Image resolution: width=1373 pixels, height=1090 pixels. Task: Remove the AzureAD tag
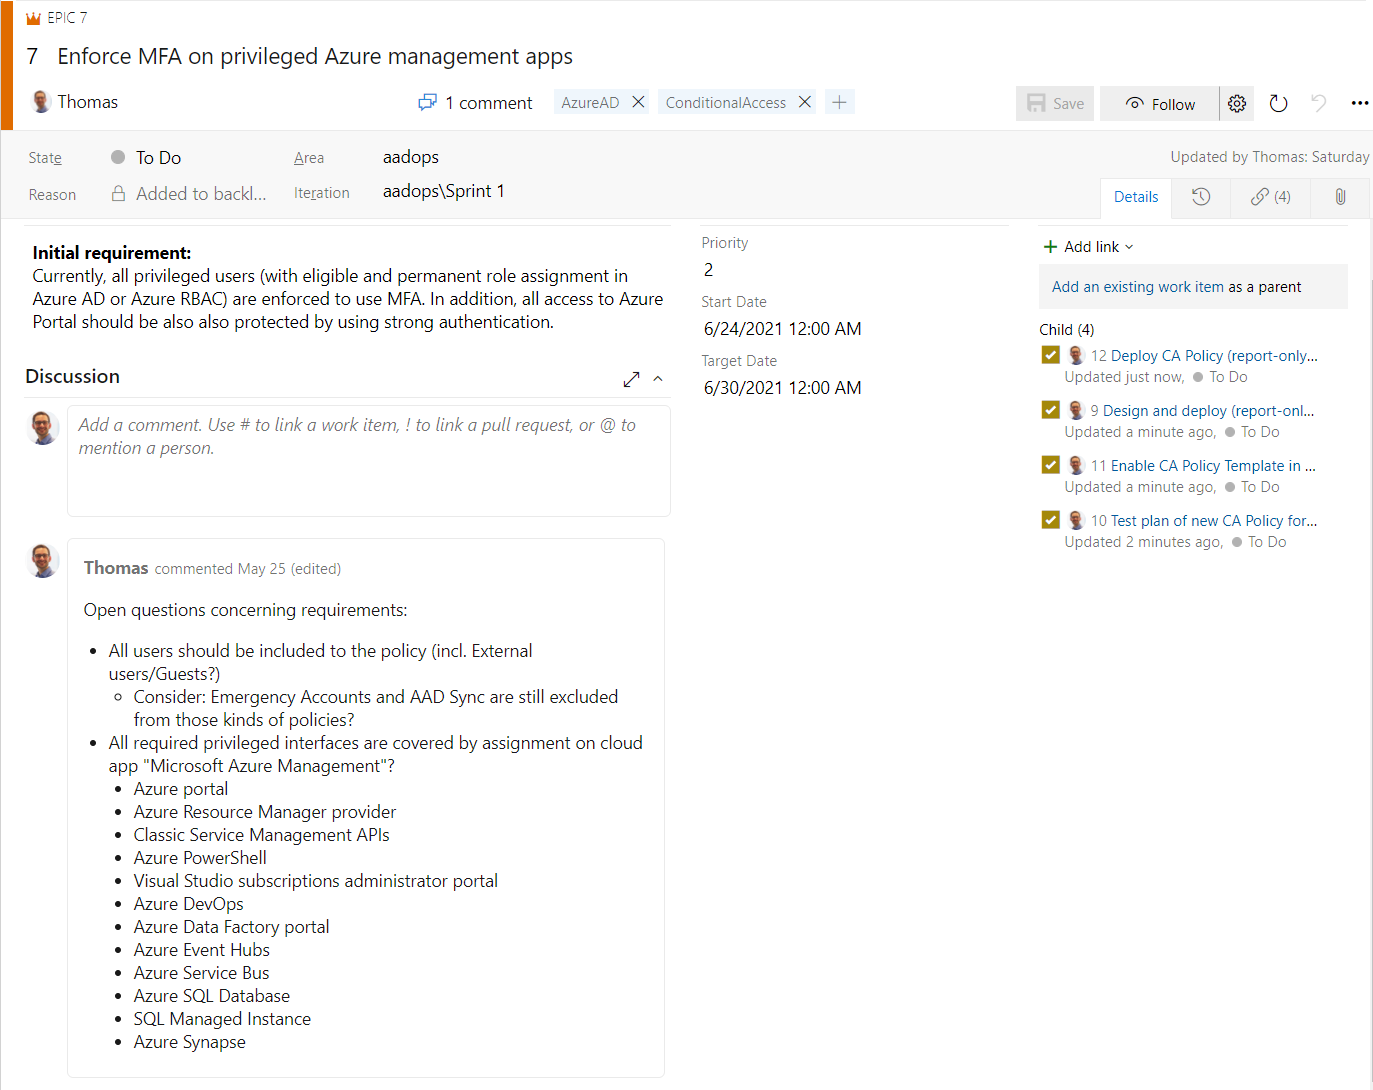click(638, 102)
